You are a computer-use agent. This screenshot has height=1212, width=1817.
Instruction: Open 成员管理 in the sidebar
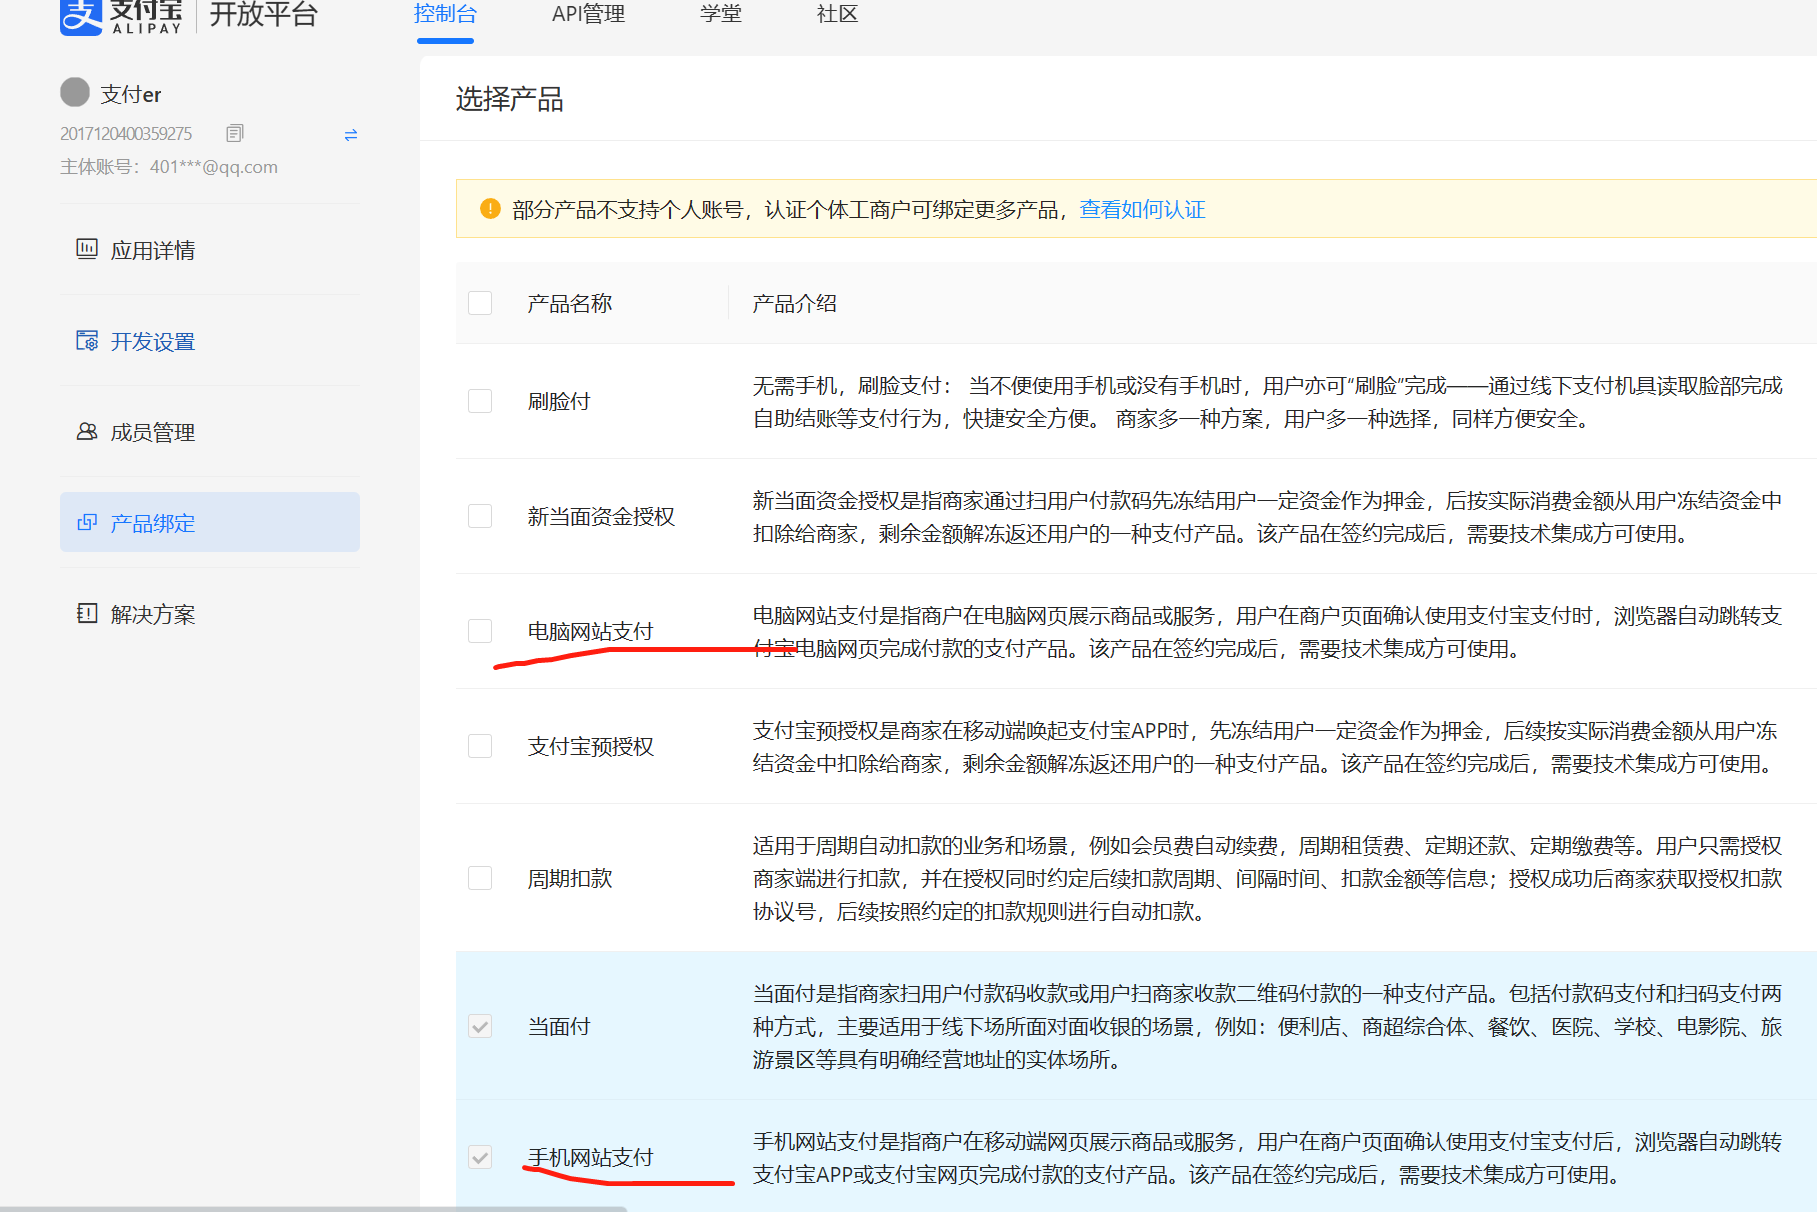[x=210, y=432]
